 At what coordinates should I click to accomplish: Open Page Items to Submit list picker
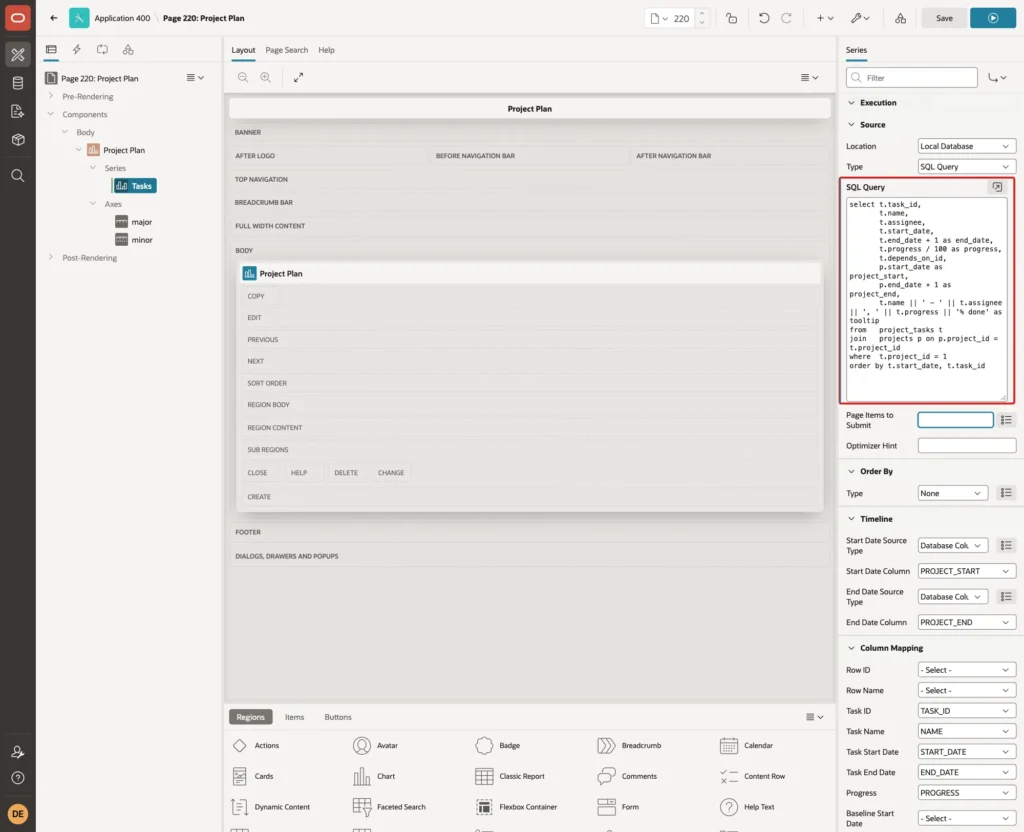1006,420
